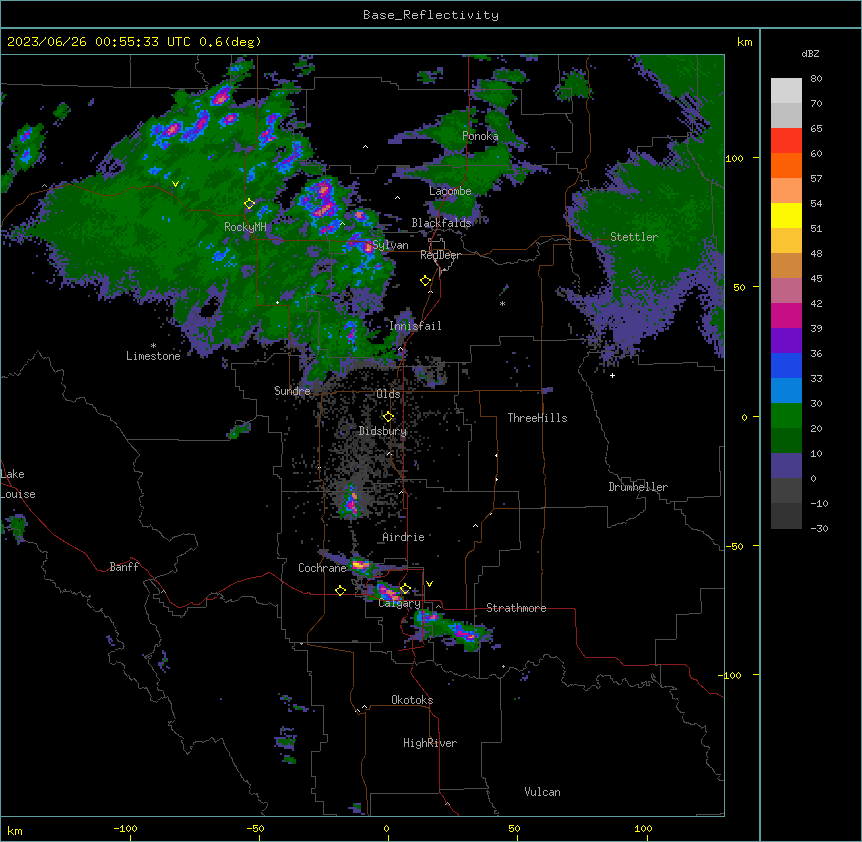
Task: Click the yellow diamond marker above Calgary label
Action: (405, 589)
